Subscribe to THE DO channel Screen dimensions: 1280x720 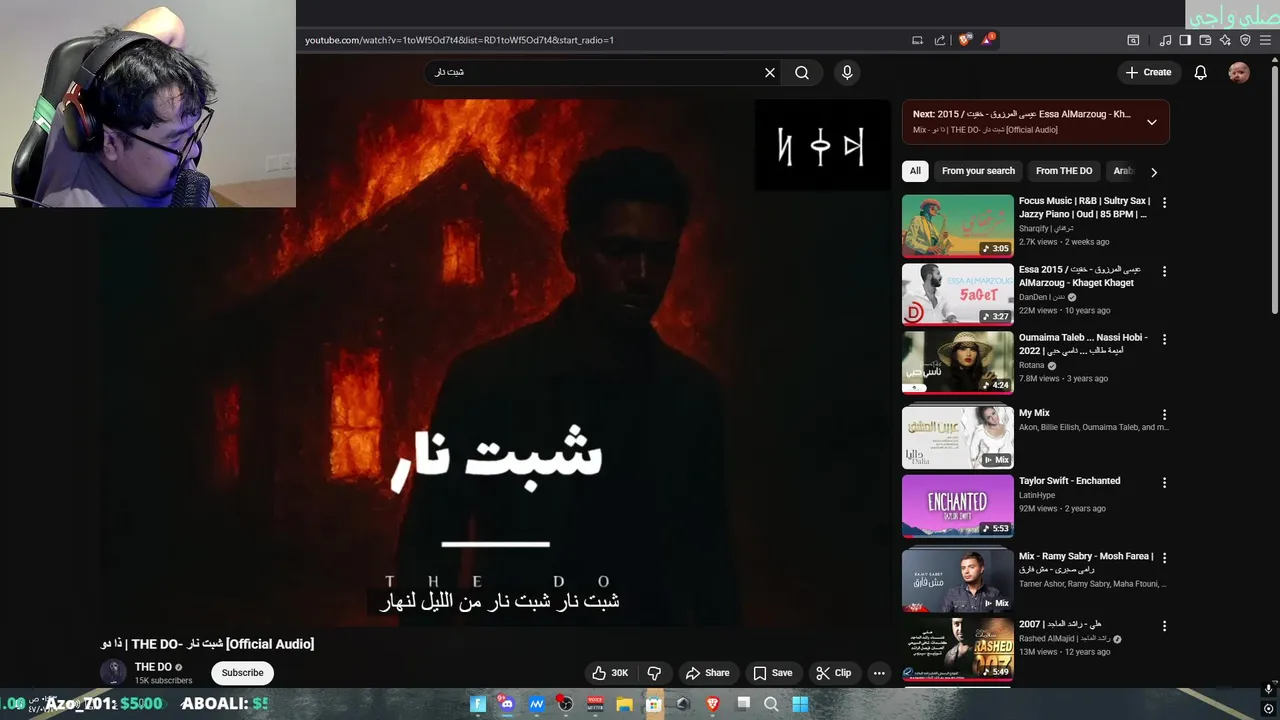pos(243,673)
